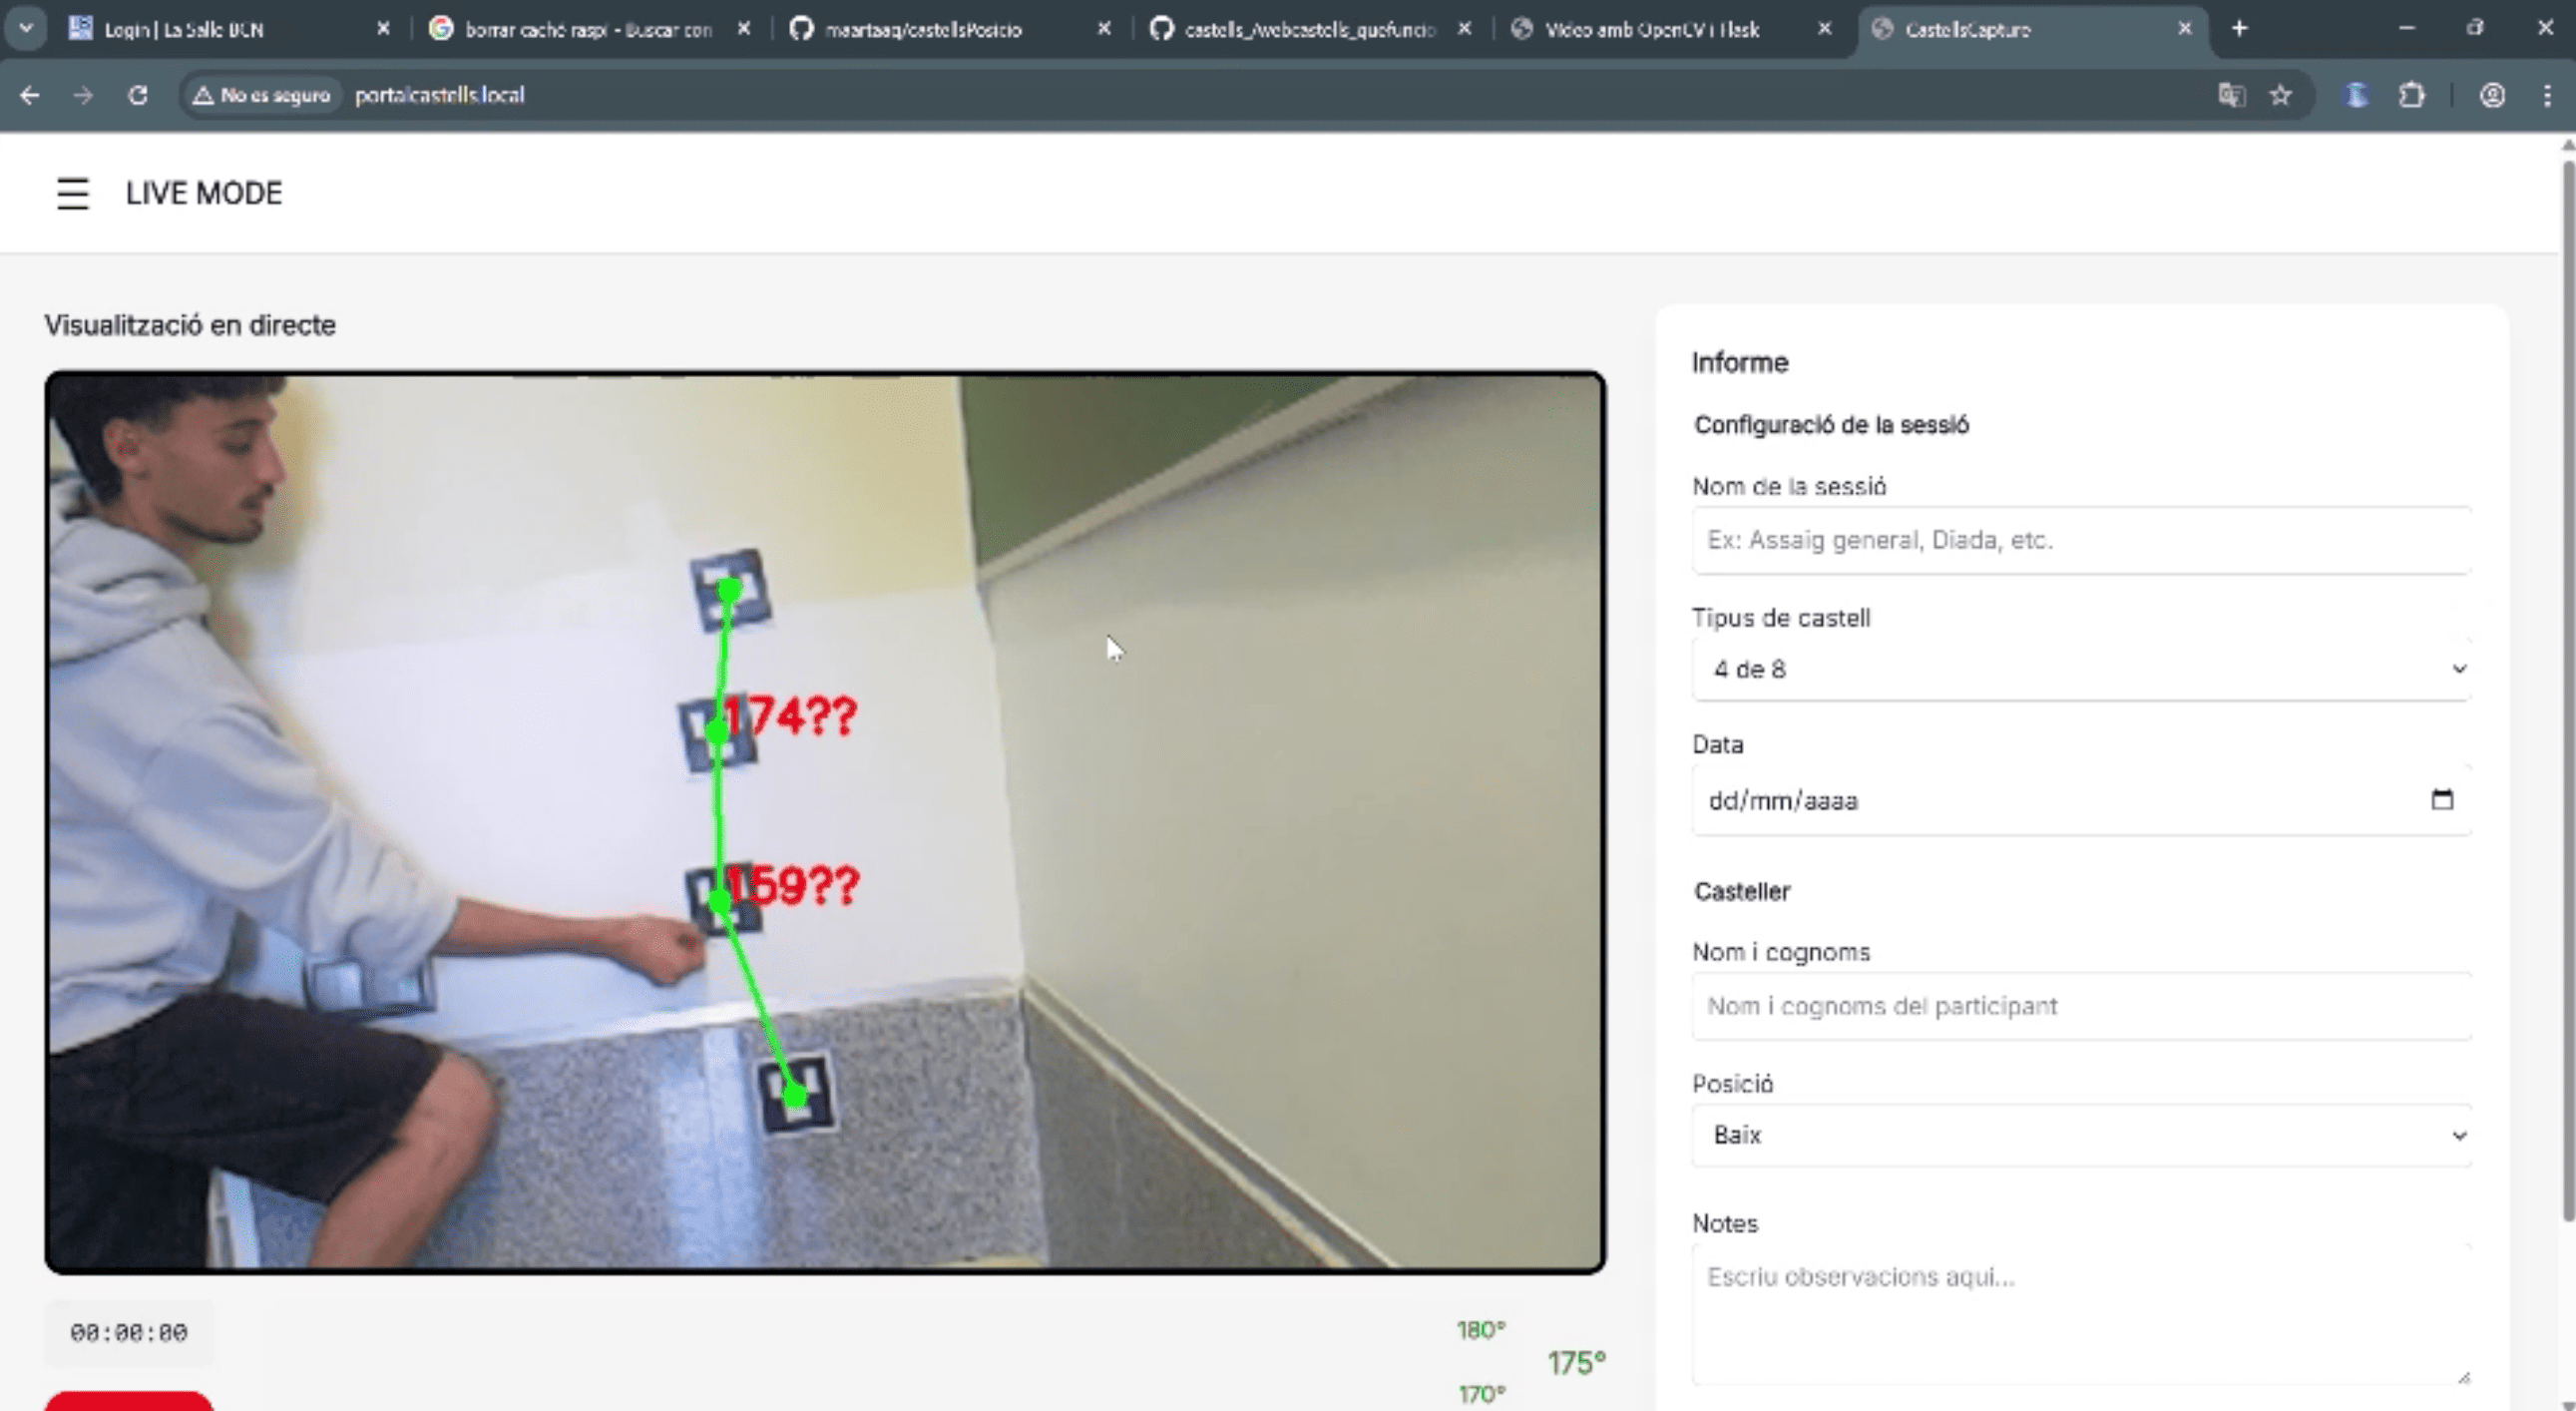2576x1411 pixels.
Task: Click the browser reload icon
Action: click(138, 95)
